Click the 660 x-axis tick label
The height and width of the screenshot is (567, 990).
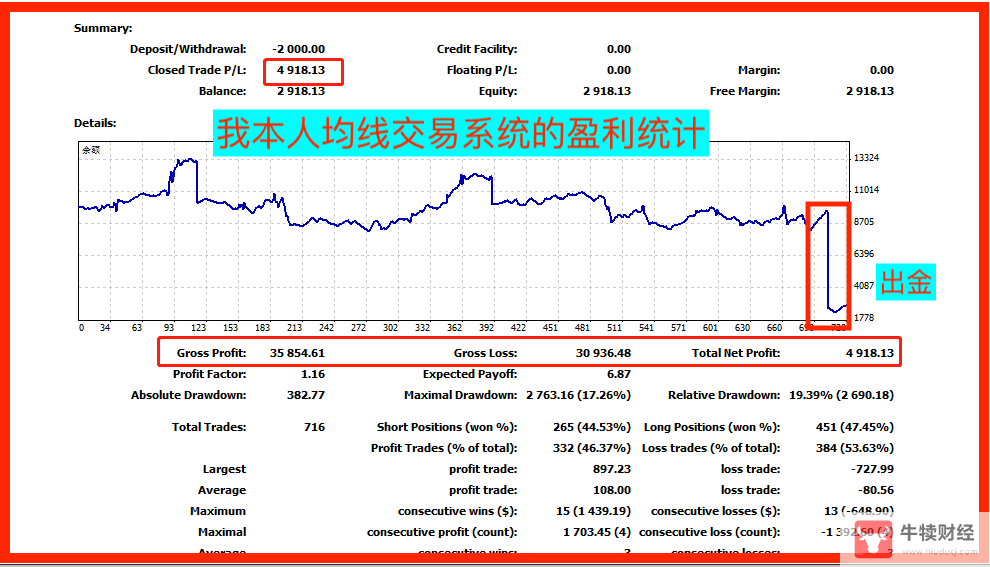coord(774,328)
